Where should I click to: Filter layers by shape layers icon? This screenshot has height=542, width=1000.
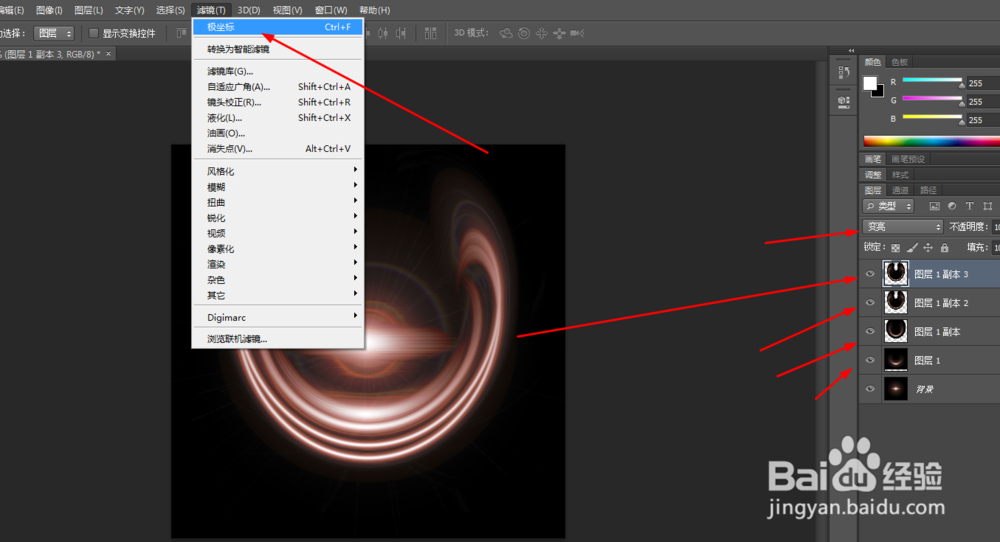click(987, 206)
